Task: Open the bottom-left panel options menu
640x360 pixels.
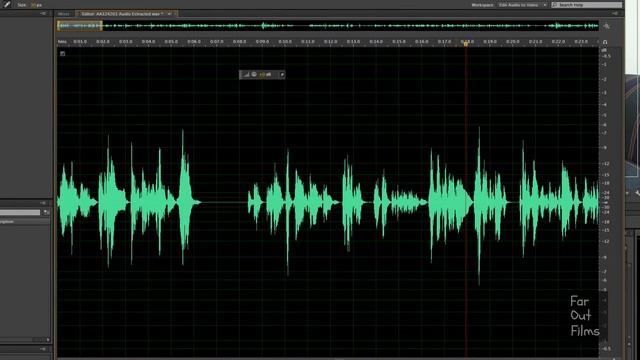Action: 43,349
